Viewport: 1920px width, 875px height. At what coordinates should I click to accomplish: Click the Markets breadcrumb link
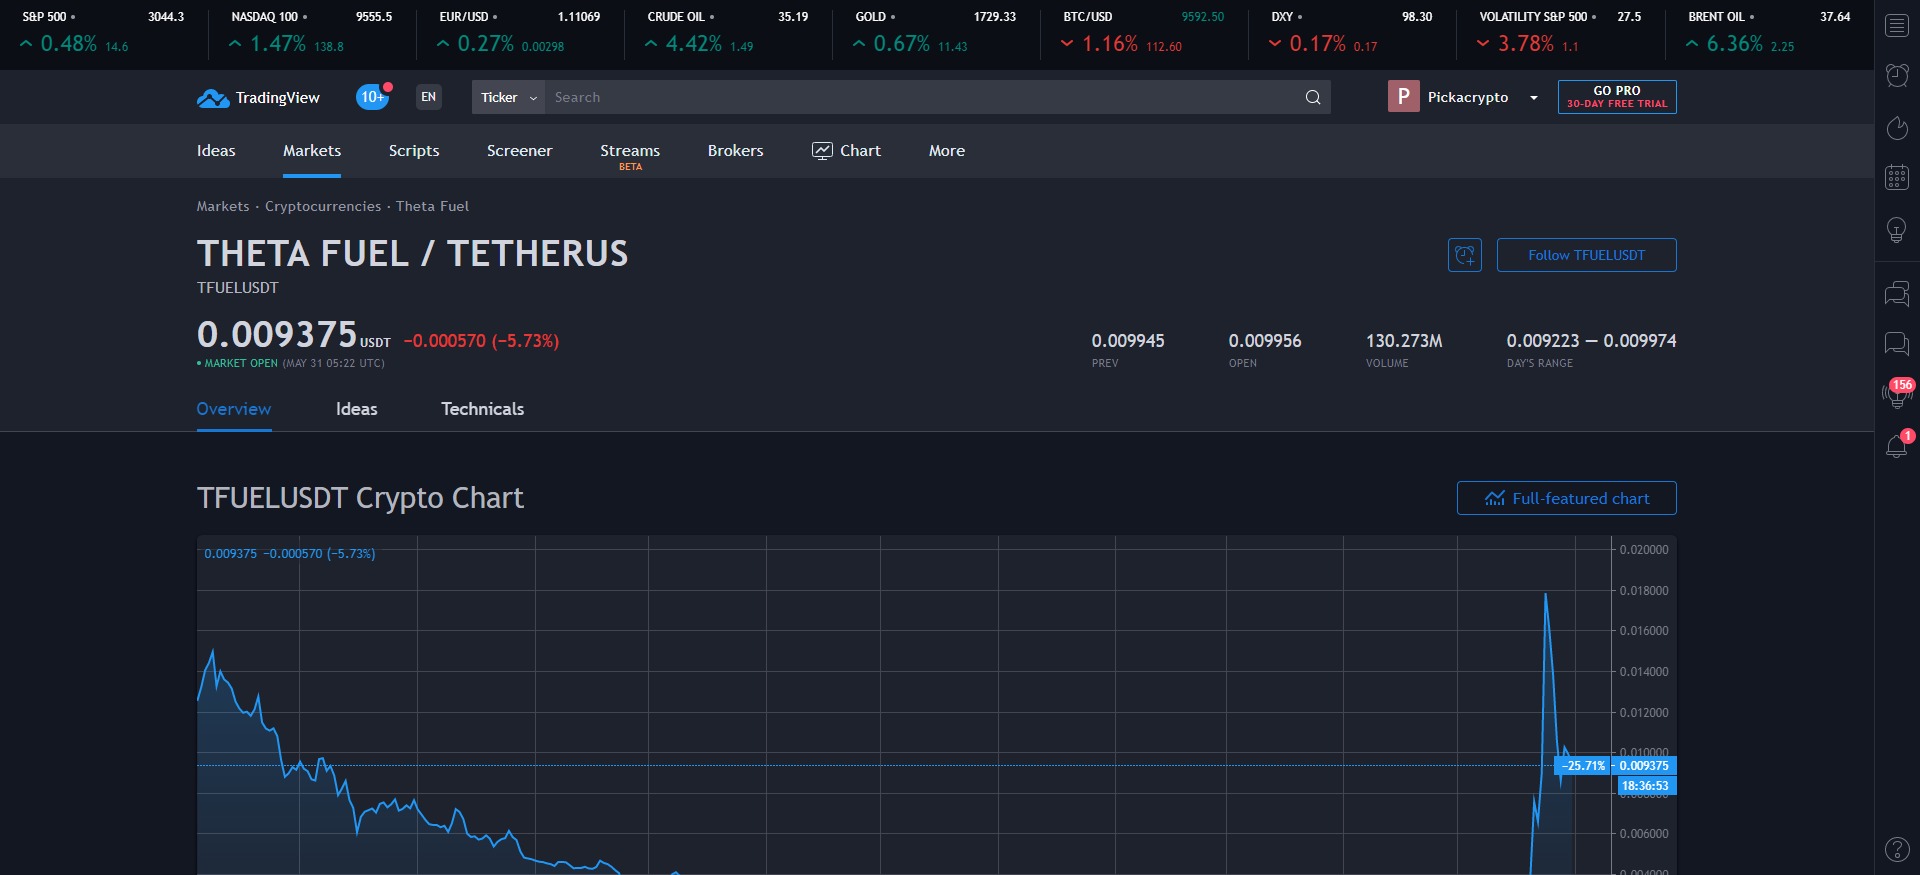[223, 206]
